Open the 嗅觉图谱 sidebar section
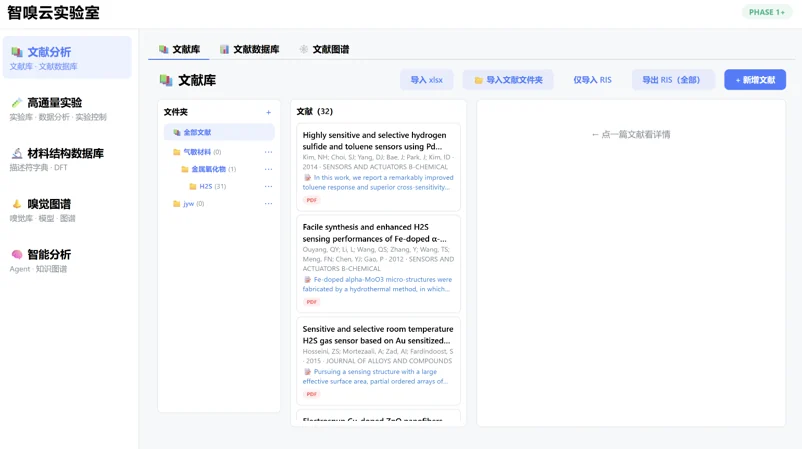 [67, 210]
